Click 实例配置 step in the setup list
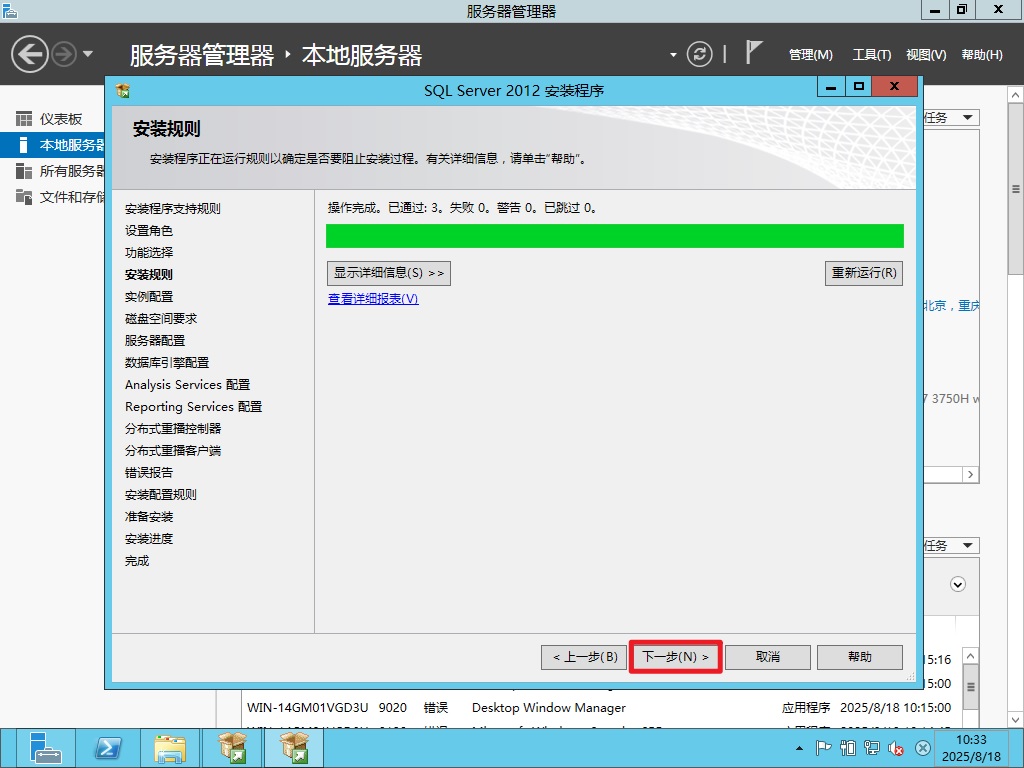Image resolution: width=1024 pixels, height=768 pixels. (149, 296)
